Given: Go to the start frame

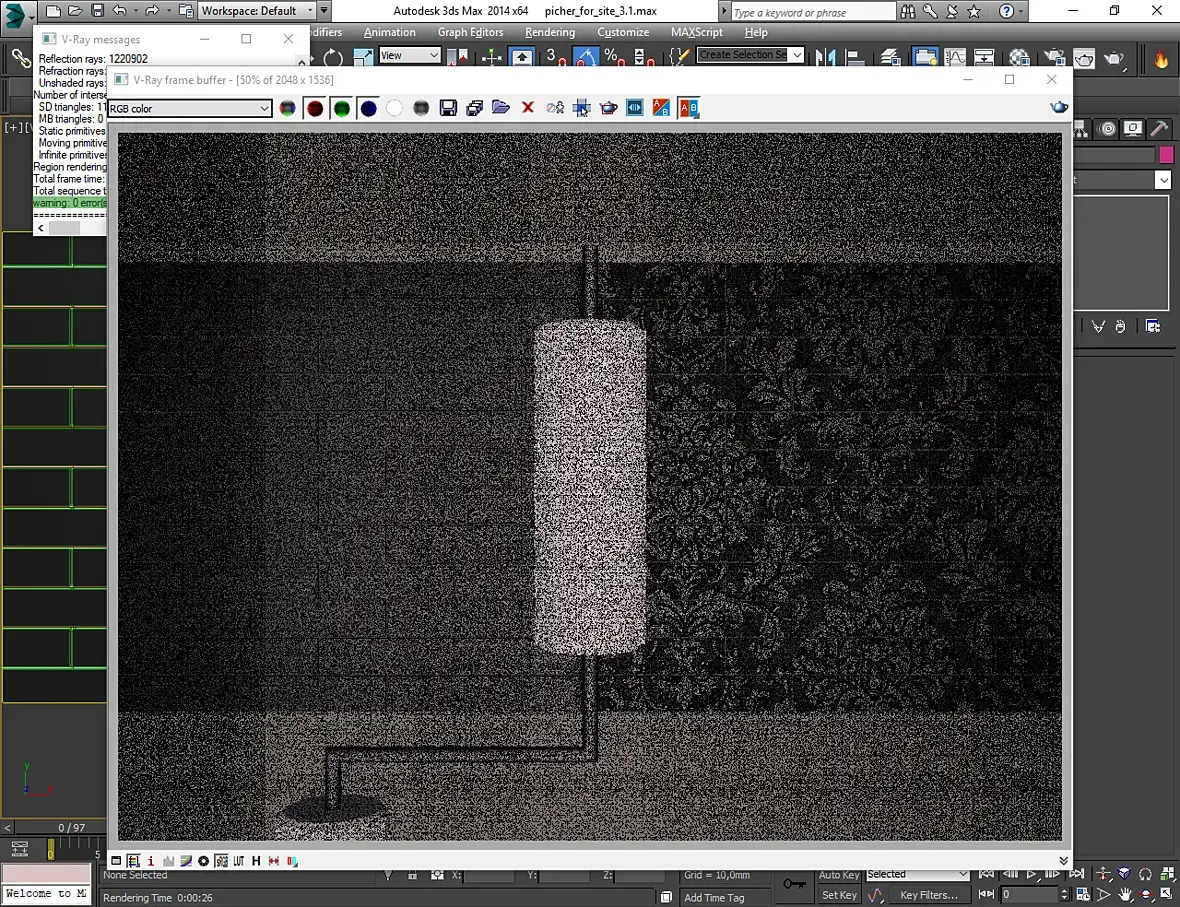Looking at the screenshot, I should click(986, 874).
